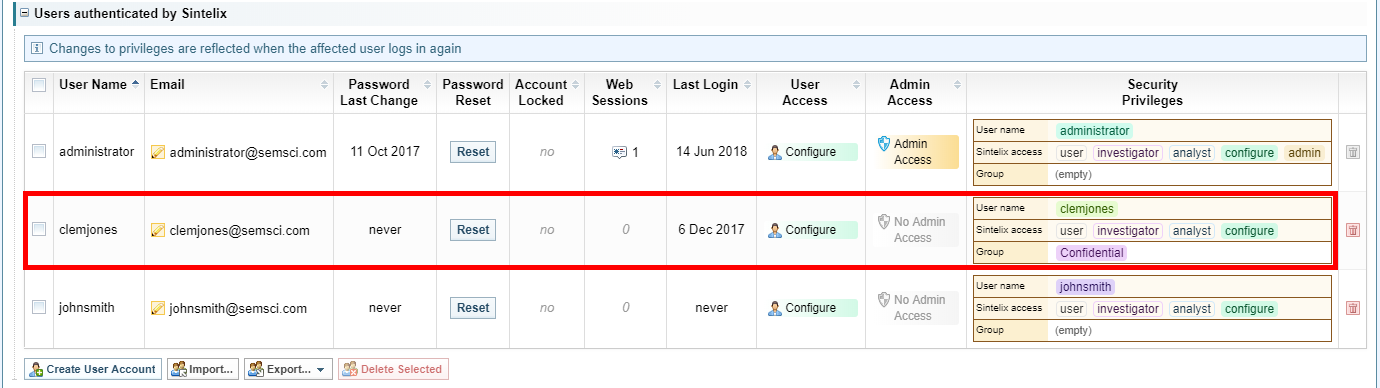Click the Confidential group tag

(1091, 253)
